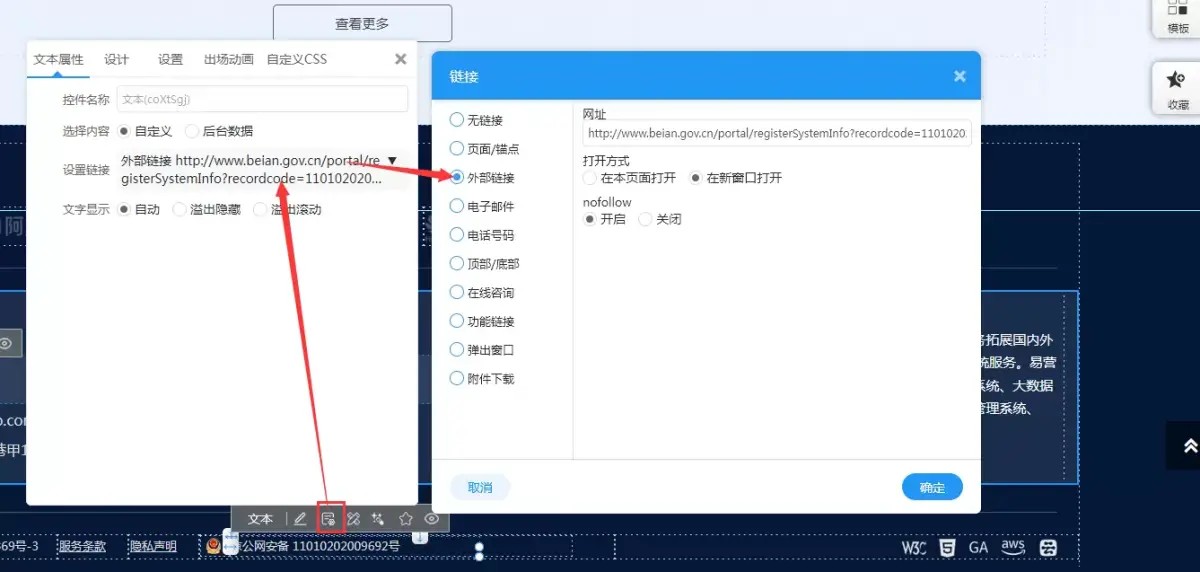Viewport: 1200px width, 572px height.
Task: Click the 确定 confirm button
Action: tap(932, 487)
